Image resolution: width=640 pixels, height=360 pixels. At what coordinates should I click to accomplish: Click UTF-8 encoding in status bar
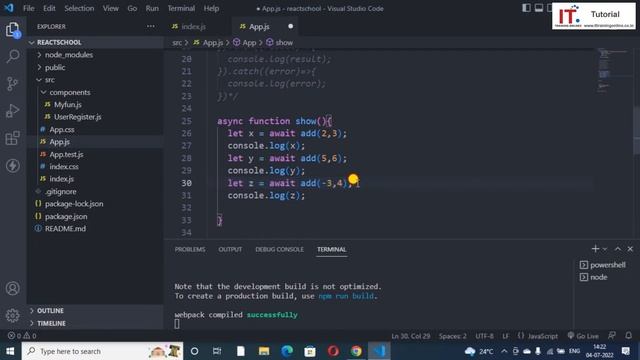coord(484,336)
